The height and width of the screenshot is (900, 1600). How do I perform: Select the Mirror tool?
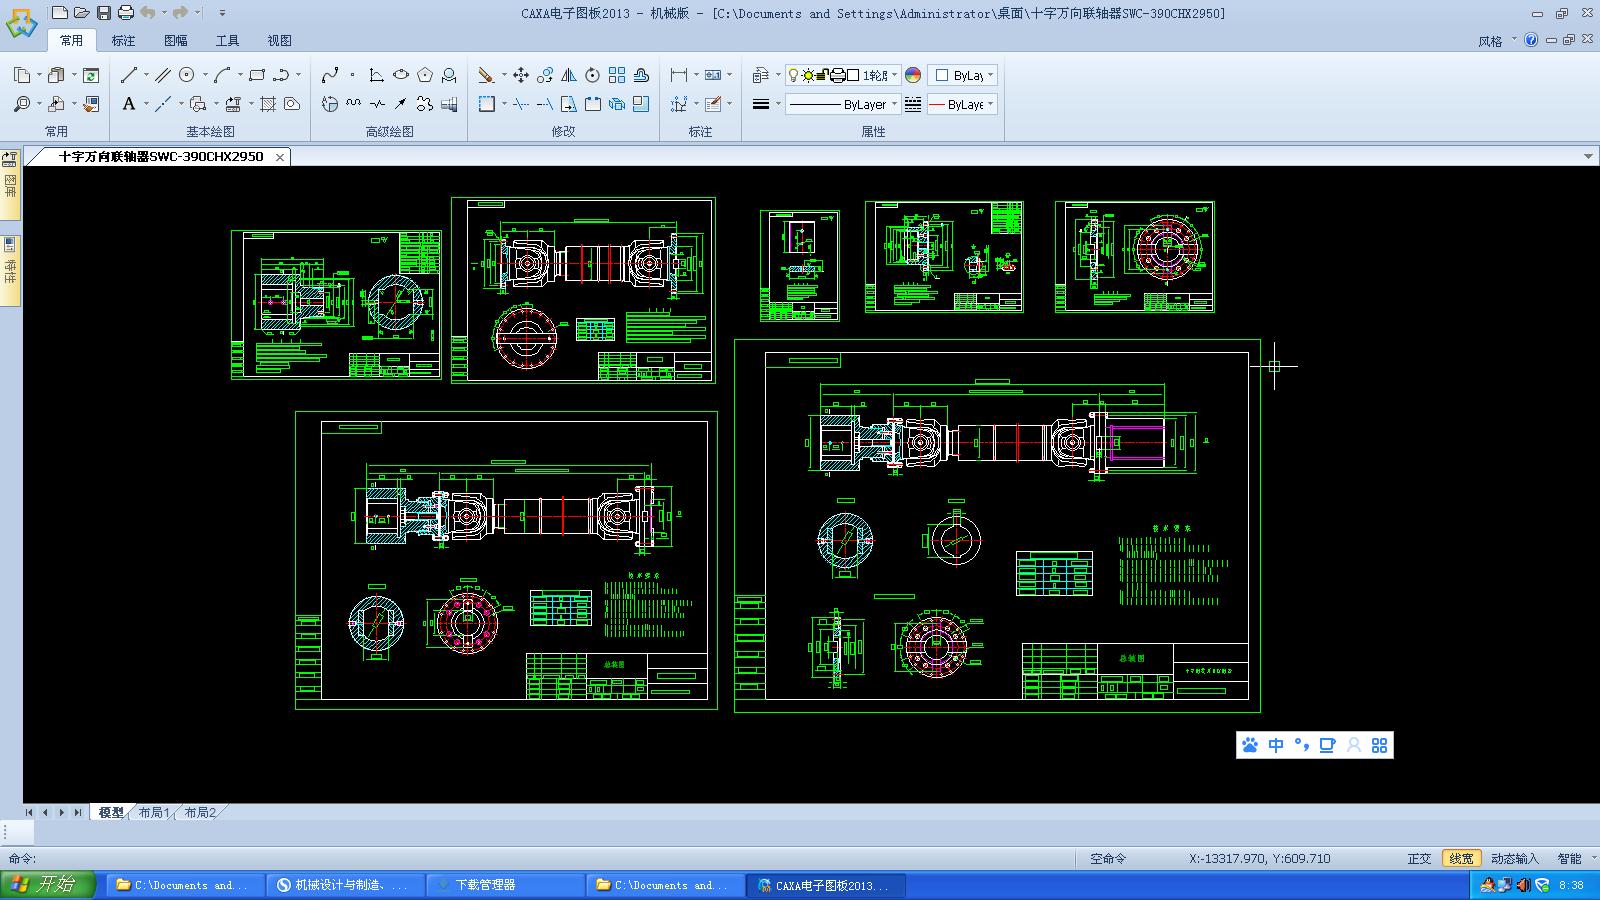click(569, 75)
